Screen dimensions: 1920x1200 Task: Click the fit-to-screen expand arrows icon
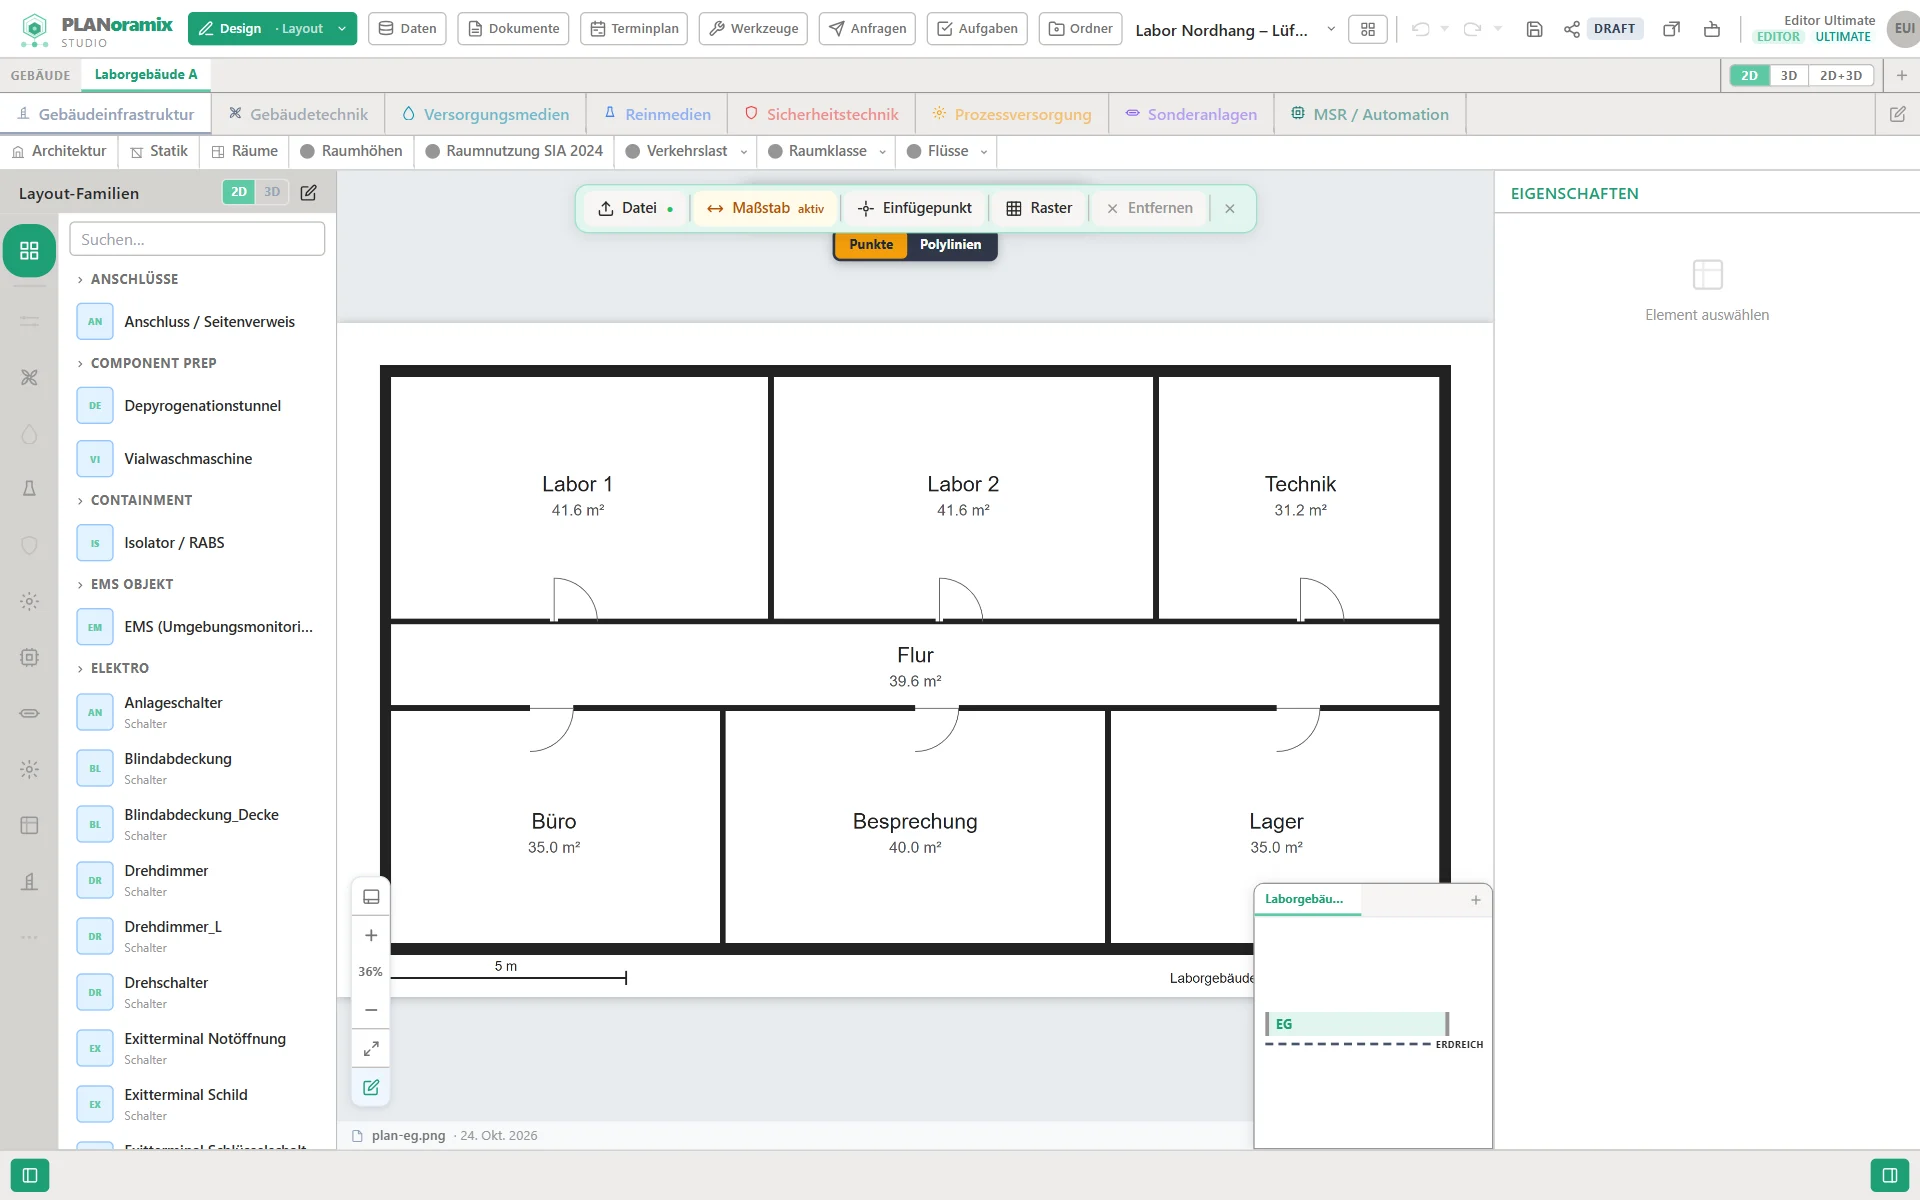coord(371,1048)
